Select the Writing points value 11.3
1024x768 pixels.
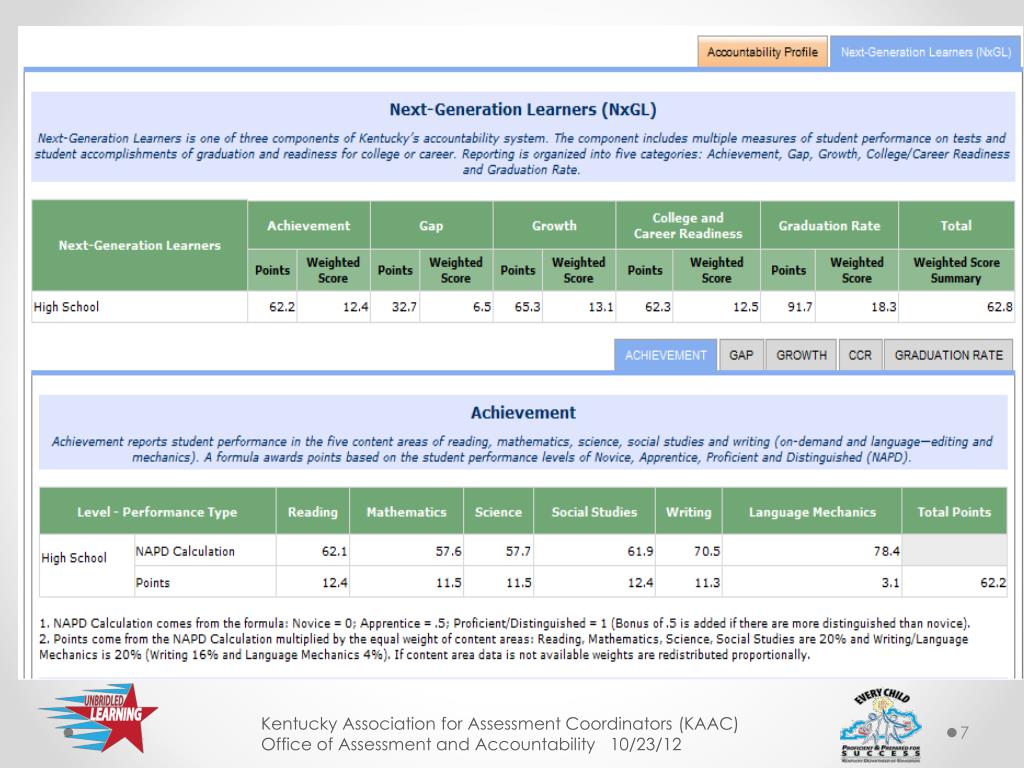click(707, 583)
